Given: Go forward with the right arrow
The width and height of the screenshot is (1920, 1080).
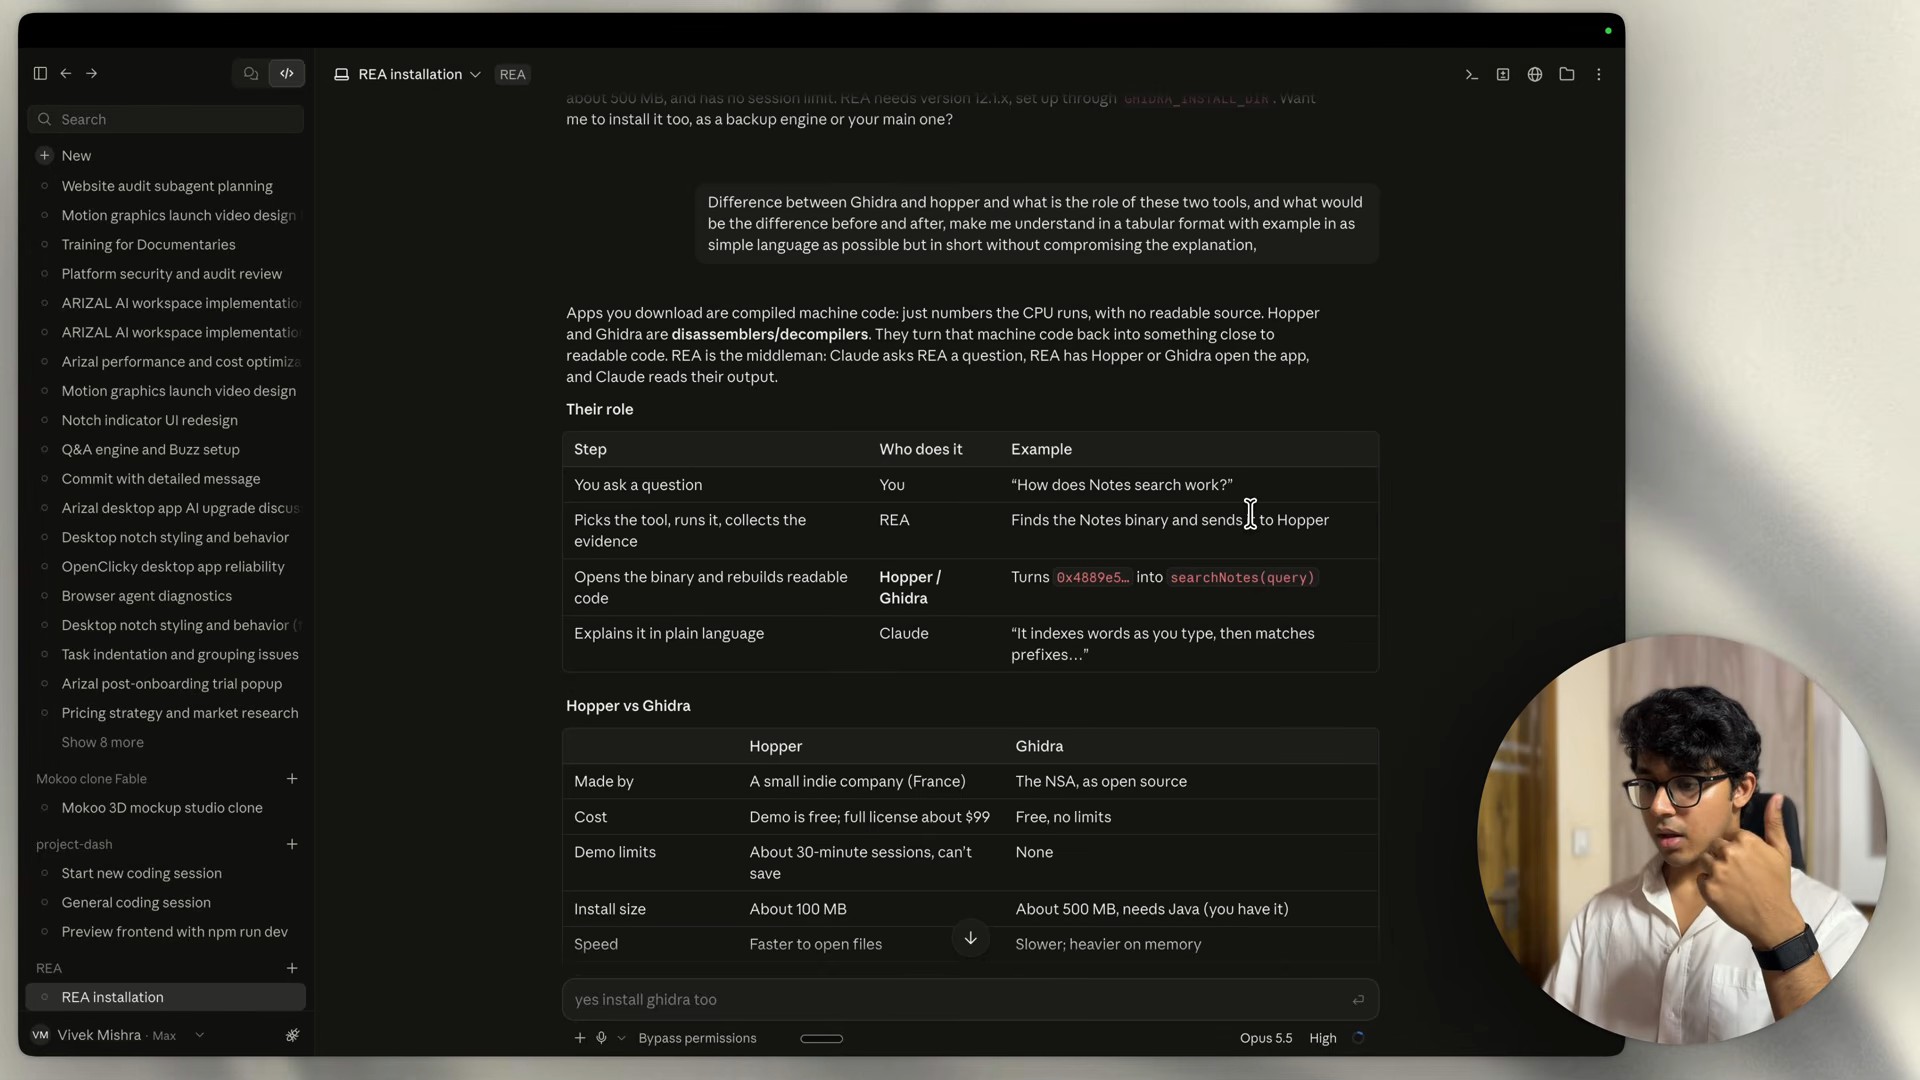Looking at the screenshot, I should [92, 73].
